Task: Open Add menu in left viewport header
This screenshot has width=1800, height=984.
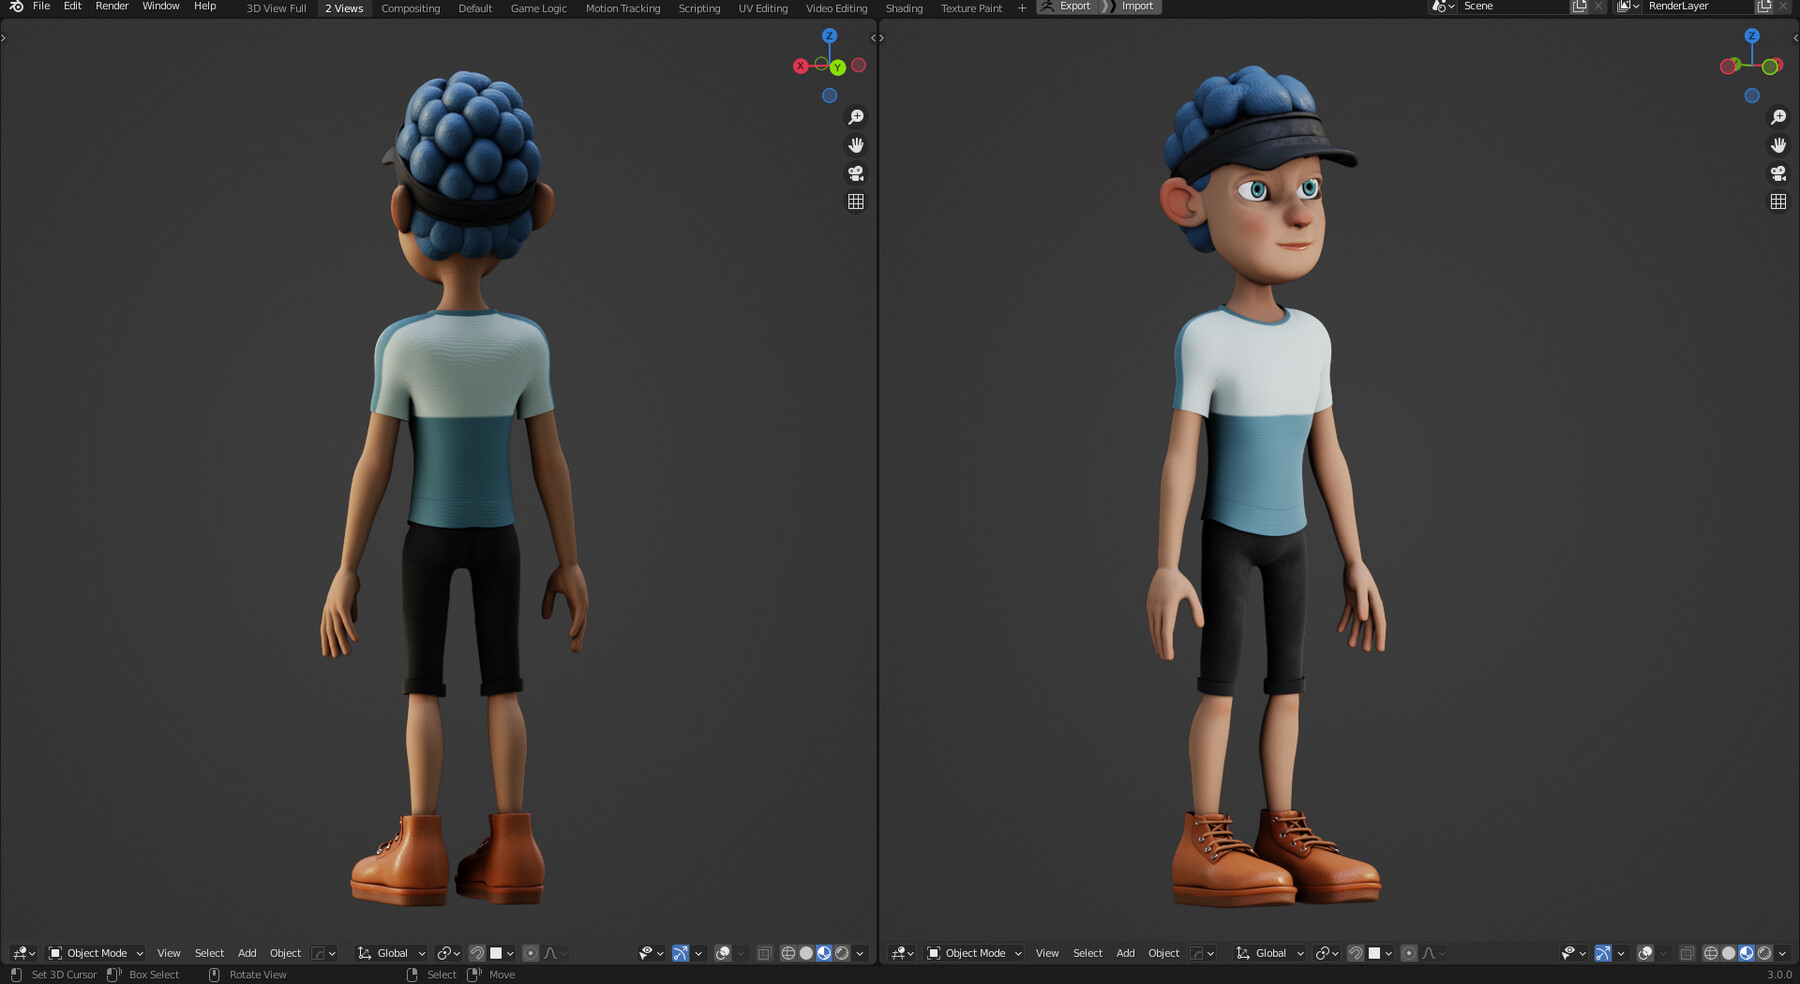Action: pos(247,953)
